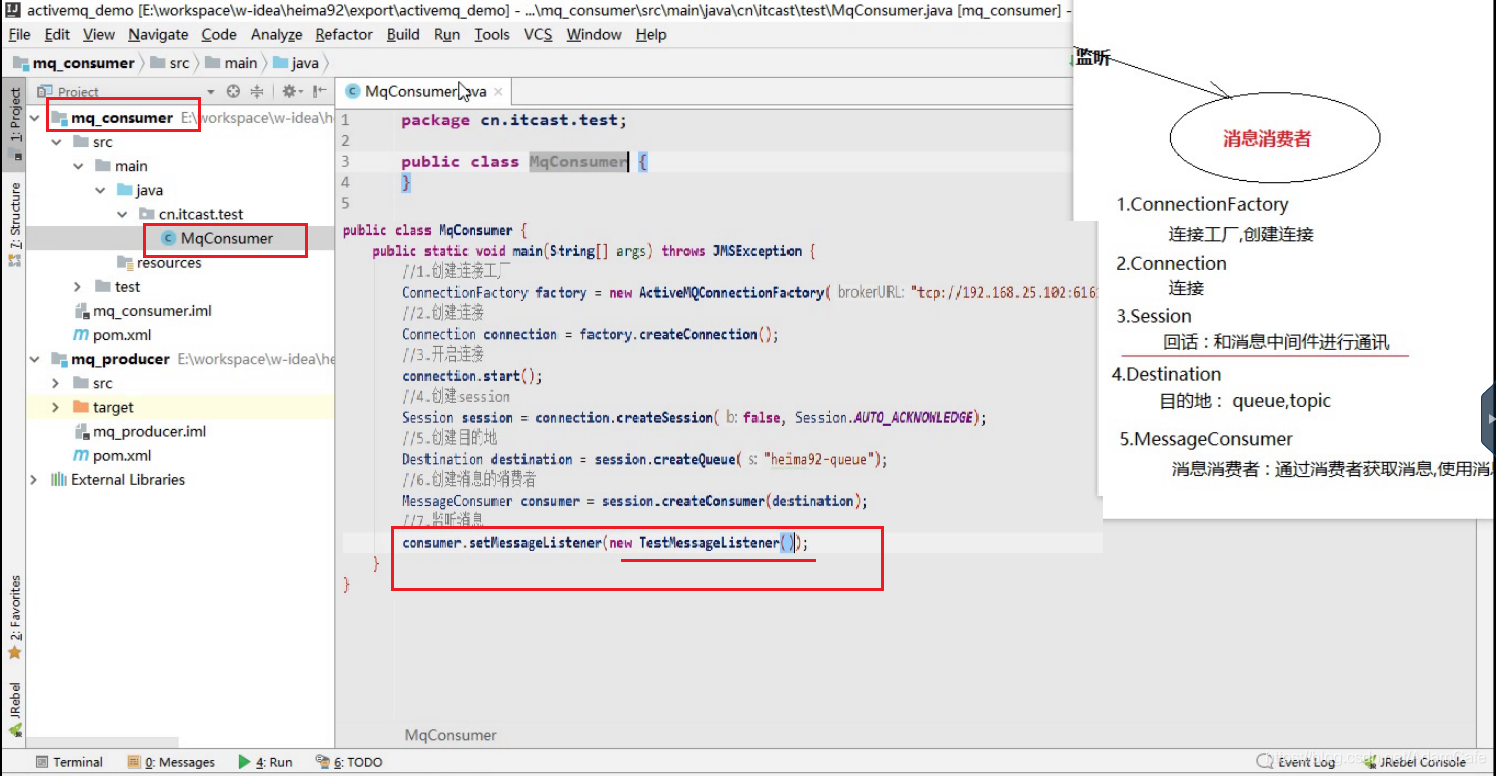Click line number 3 in the gutter
1496x776 pixels.
[345, 162]
